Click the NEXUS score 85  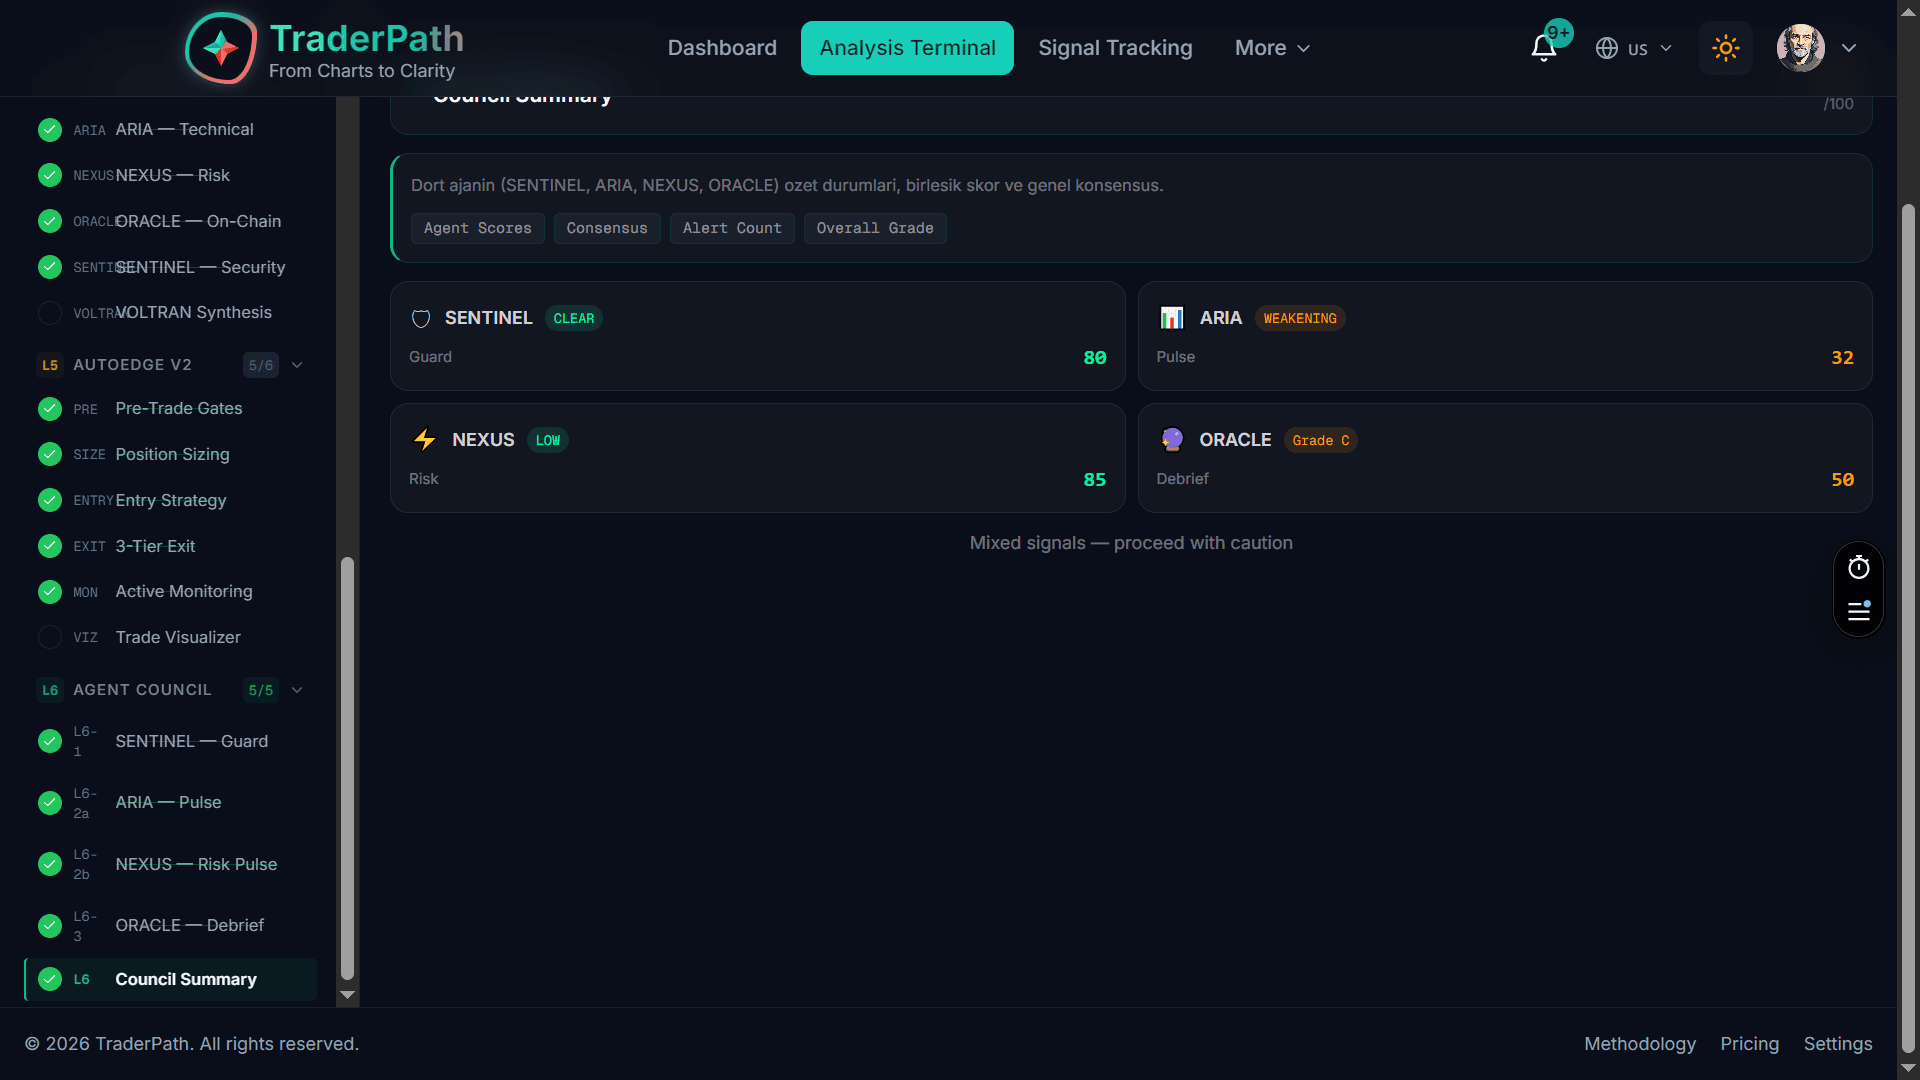click(x=1095, y=480)
